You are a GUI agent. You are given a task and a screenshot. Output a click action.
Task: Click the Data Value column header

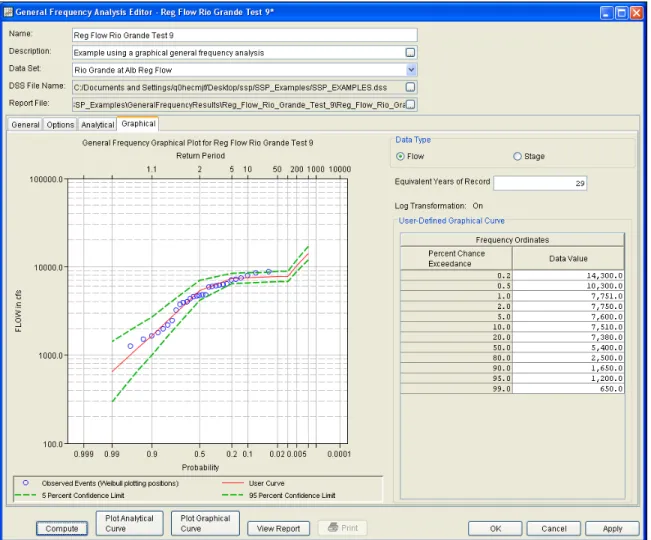coord(568,259)
